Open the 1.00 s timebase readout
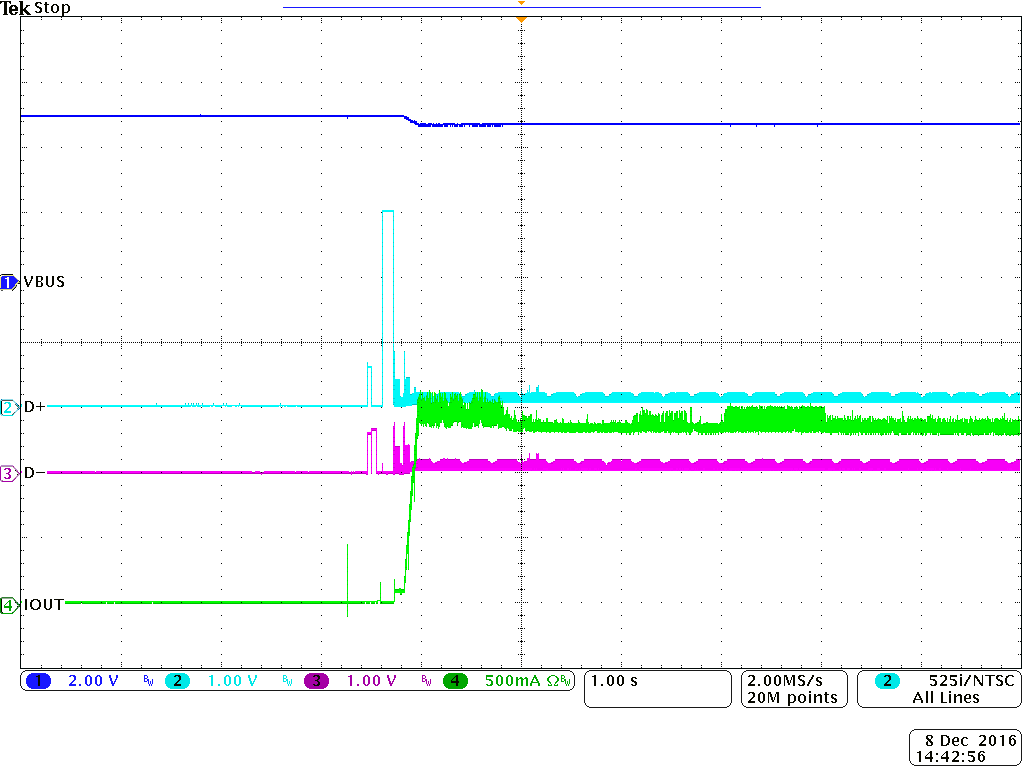The height and width of the screenshot is (768, 1024). pos(612,681)
